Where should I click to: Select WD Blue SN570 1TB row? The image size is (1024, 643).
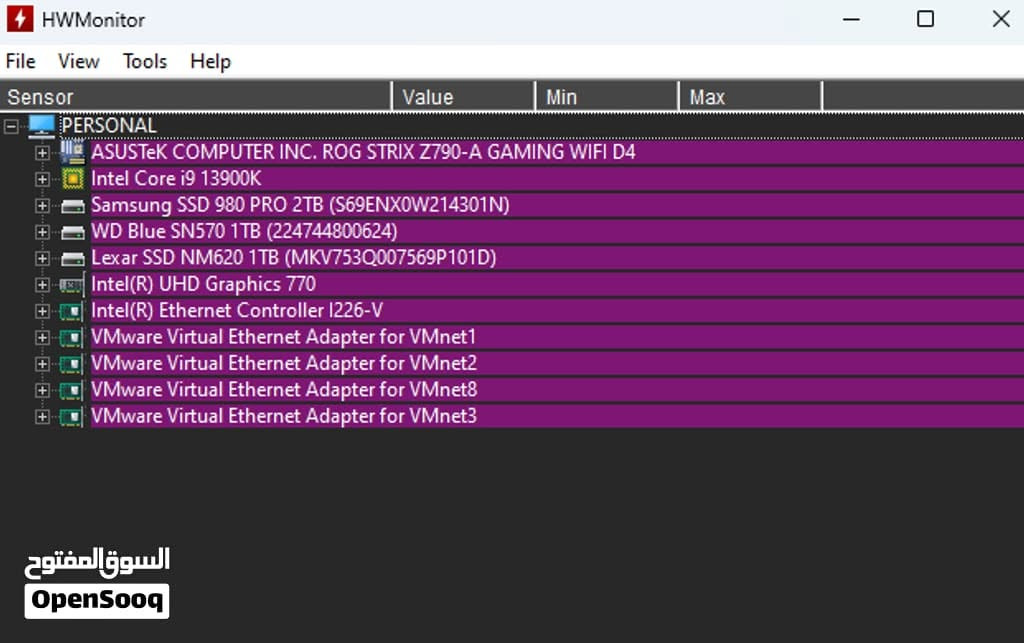556,231
